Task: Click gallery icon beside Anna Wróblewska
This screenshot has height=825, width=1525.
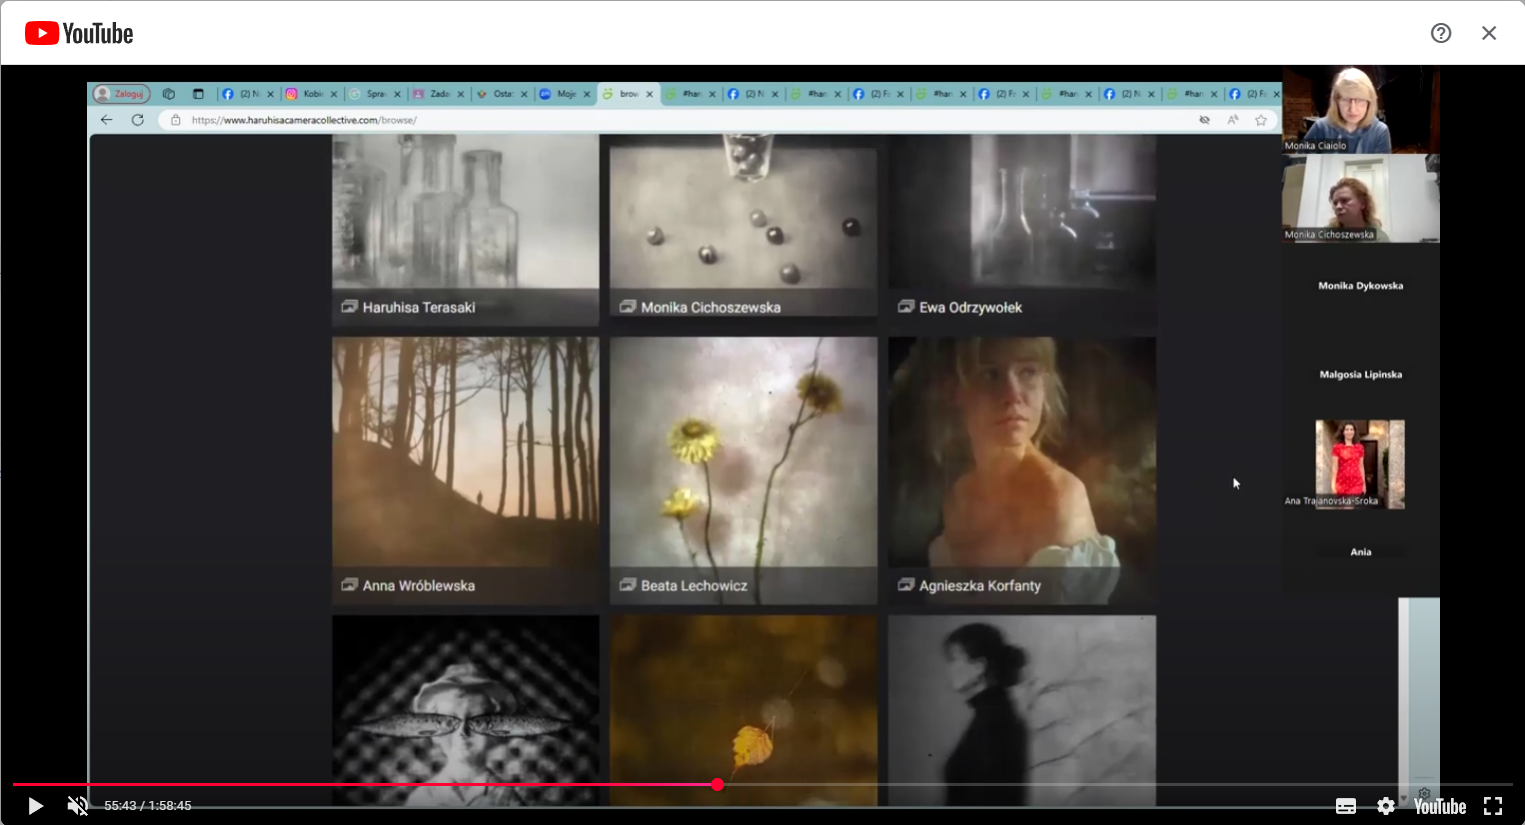Action: pos(349,584)
